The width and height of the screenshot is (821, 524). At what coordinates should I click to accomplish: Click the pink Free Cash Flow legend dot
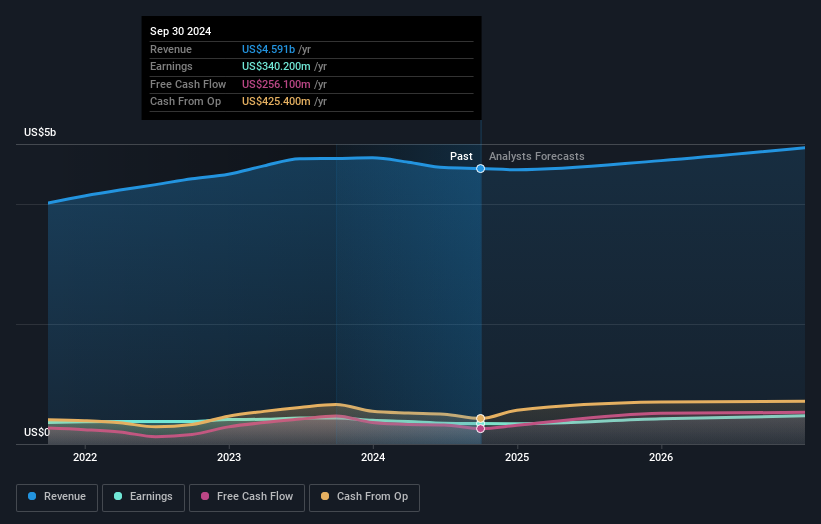click(205, 496)
